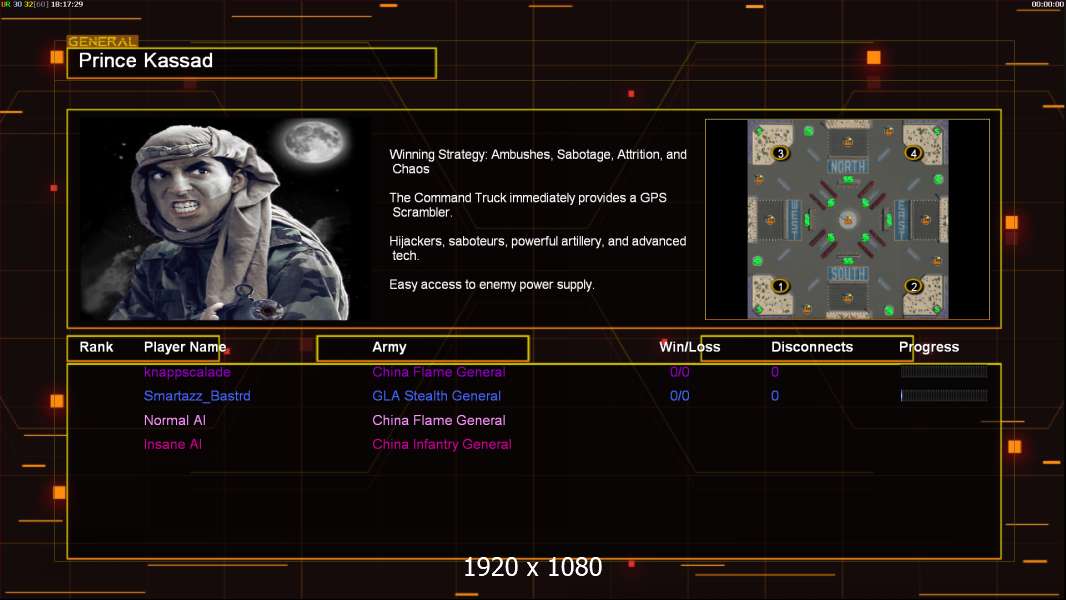Click the Disconnects column header
Screen dimensions: 1066x600
812,347
